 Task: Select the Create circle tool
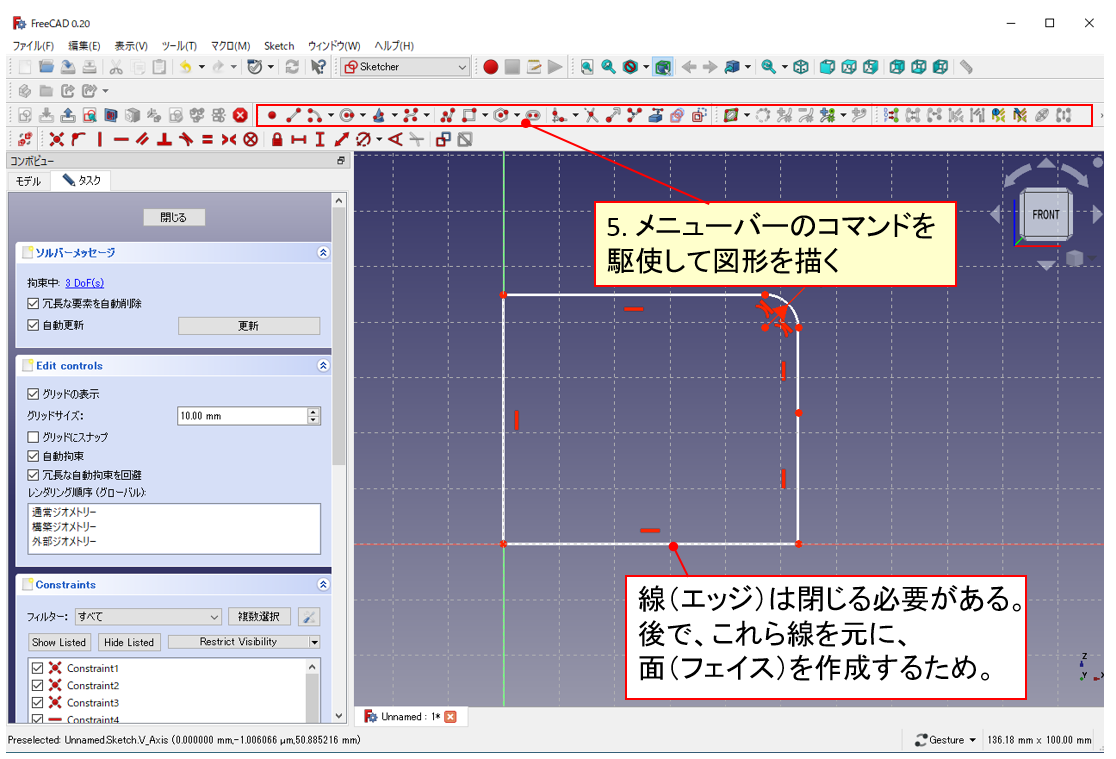[x=347, y=115]
